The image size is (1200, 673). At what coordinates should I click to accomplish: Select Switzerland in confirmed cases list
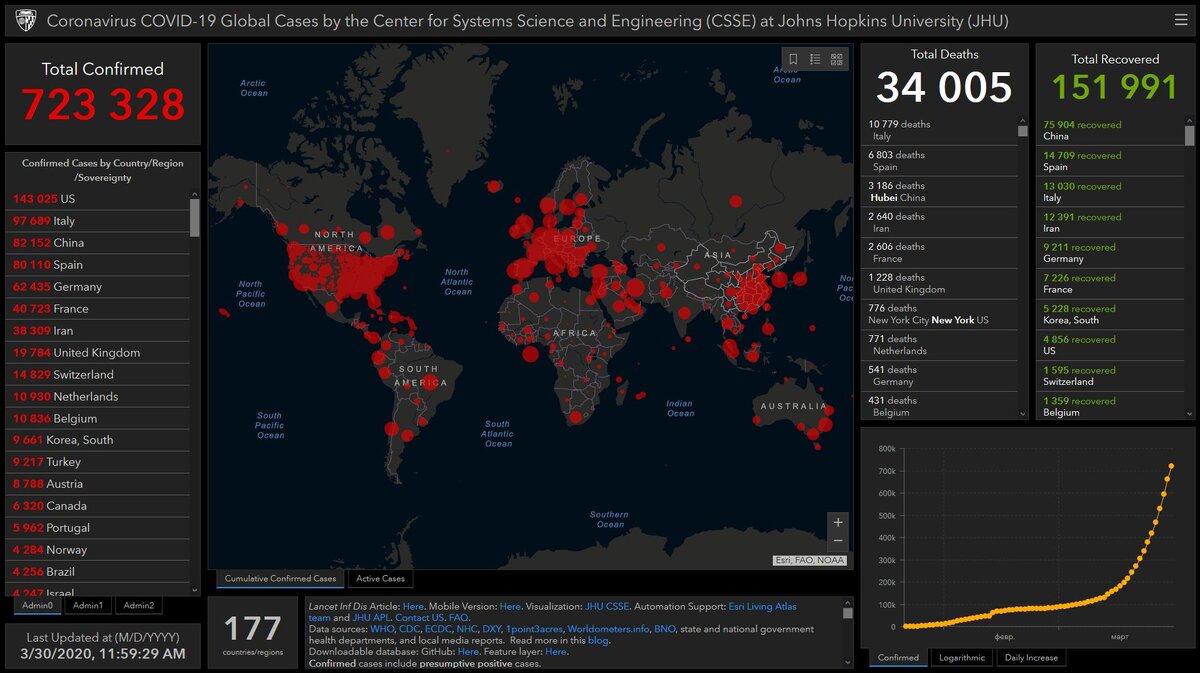97,375
